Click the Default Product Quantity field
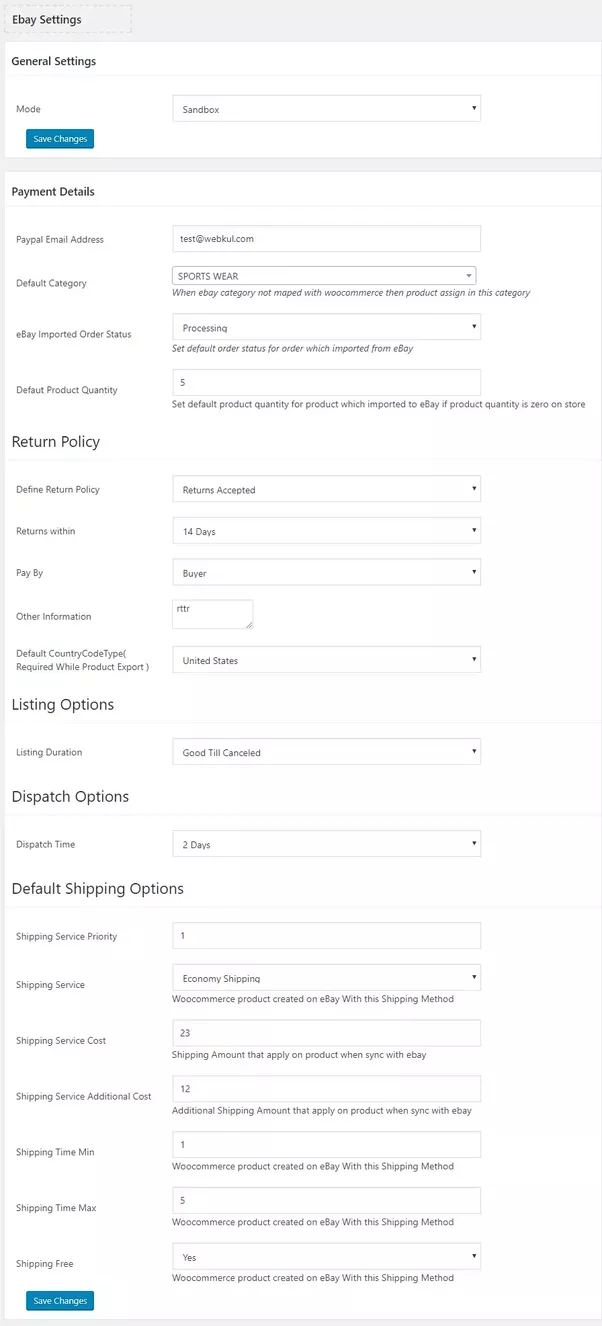Viewport: 602px width, 1326px height. 326,382
